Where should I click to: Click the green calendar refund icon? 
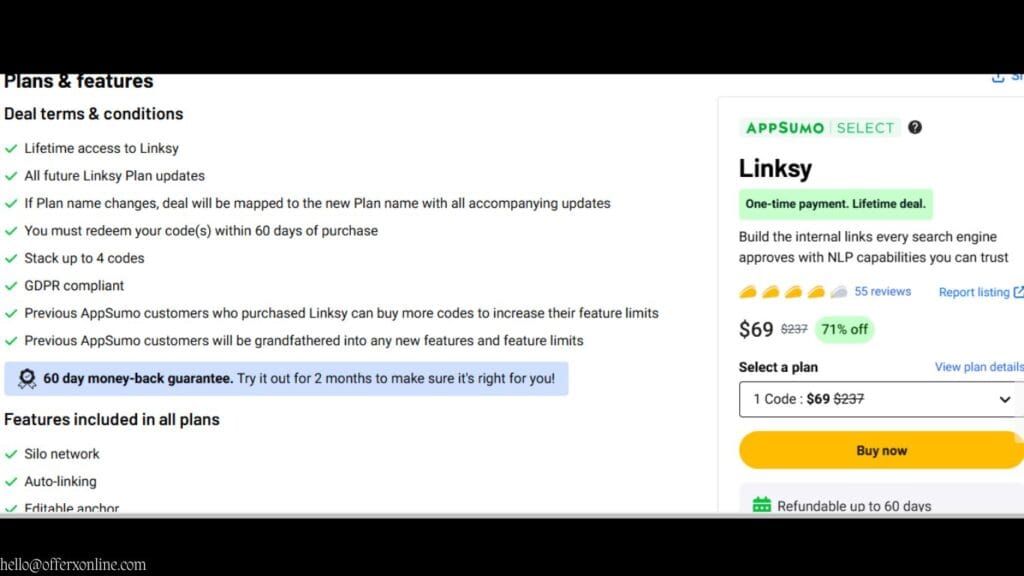[764, 505]
